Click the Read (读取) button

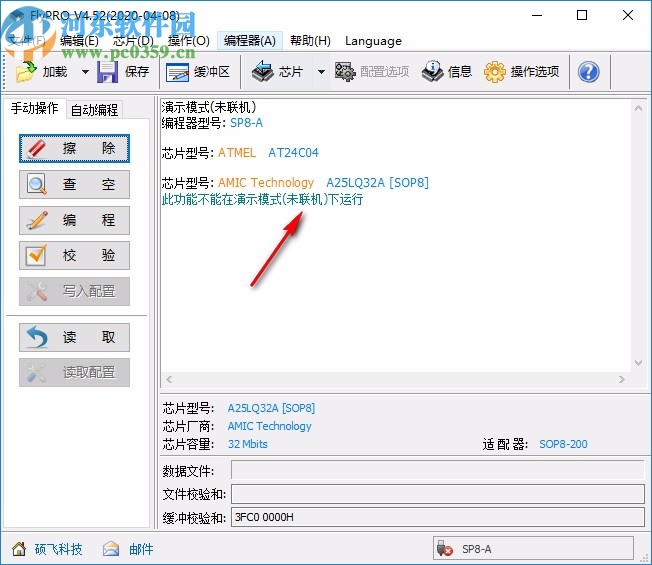[x=74, y=337]
